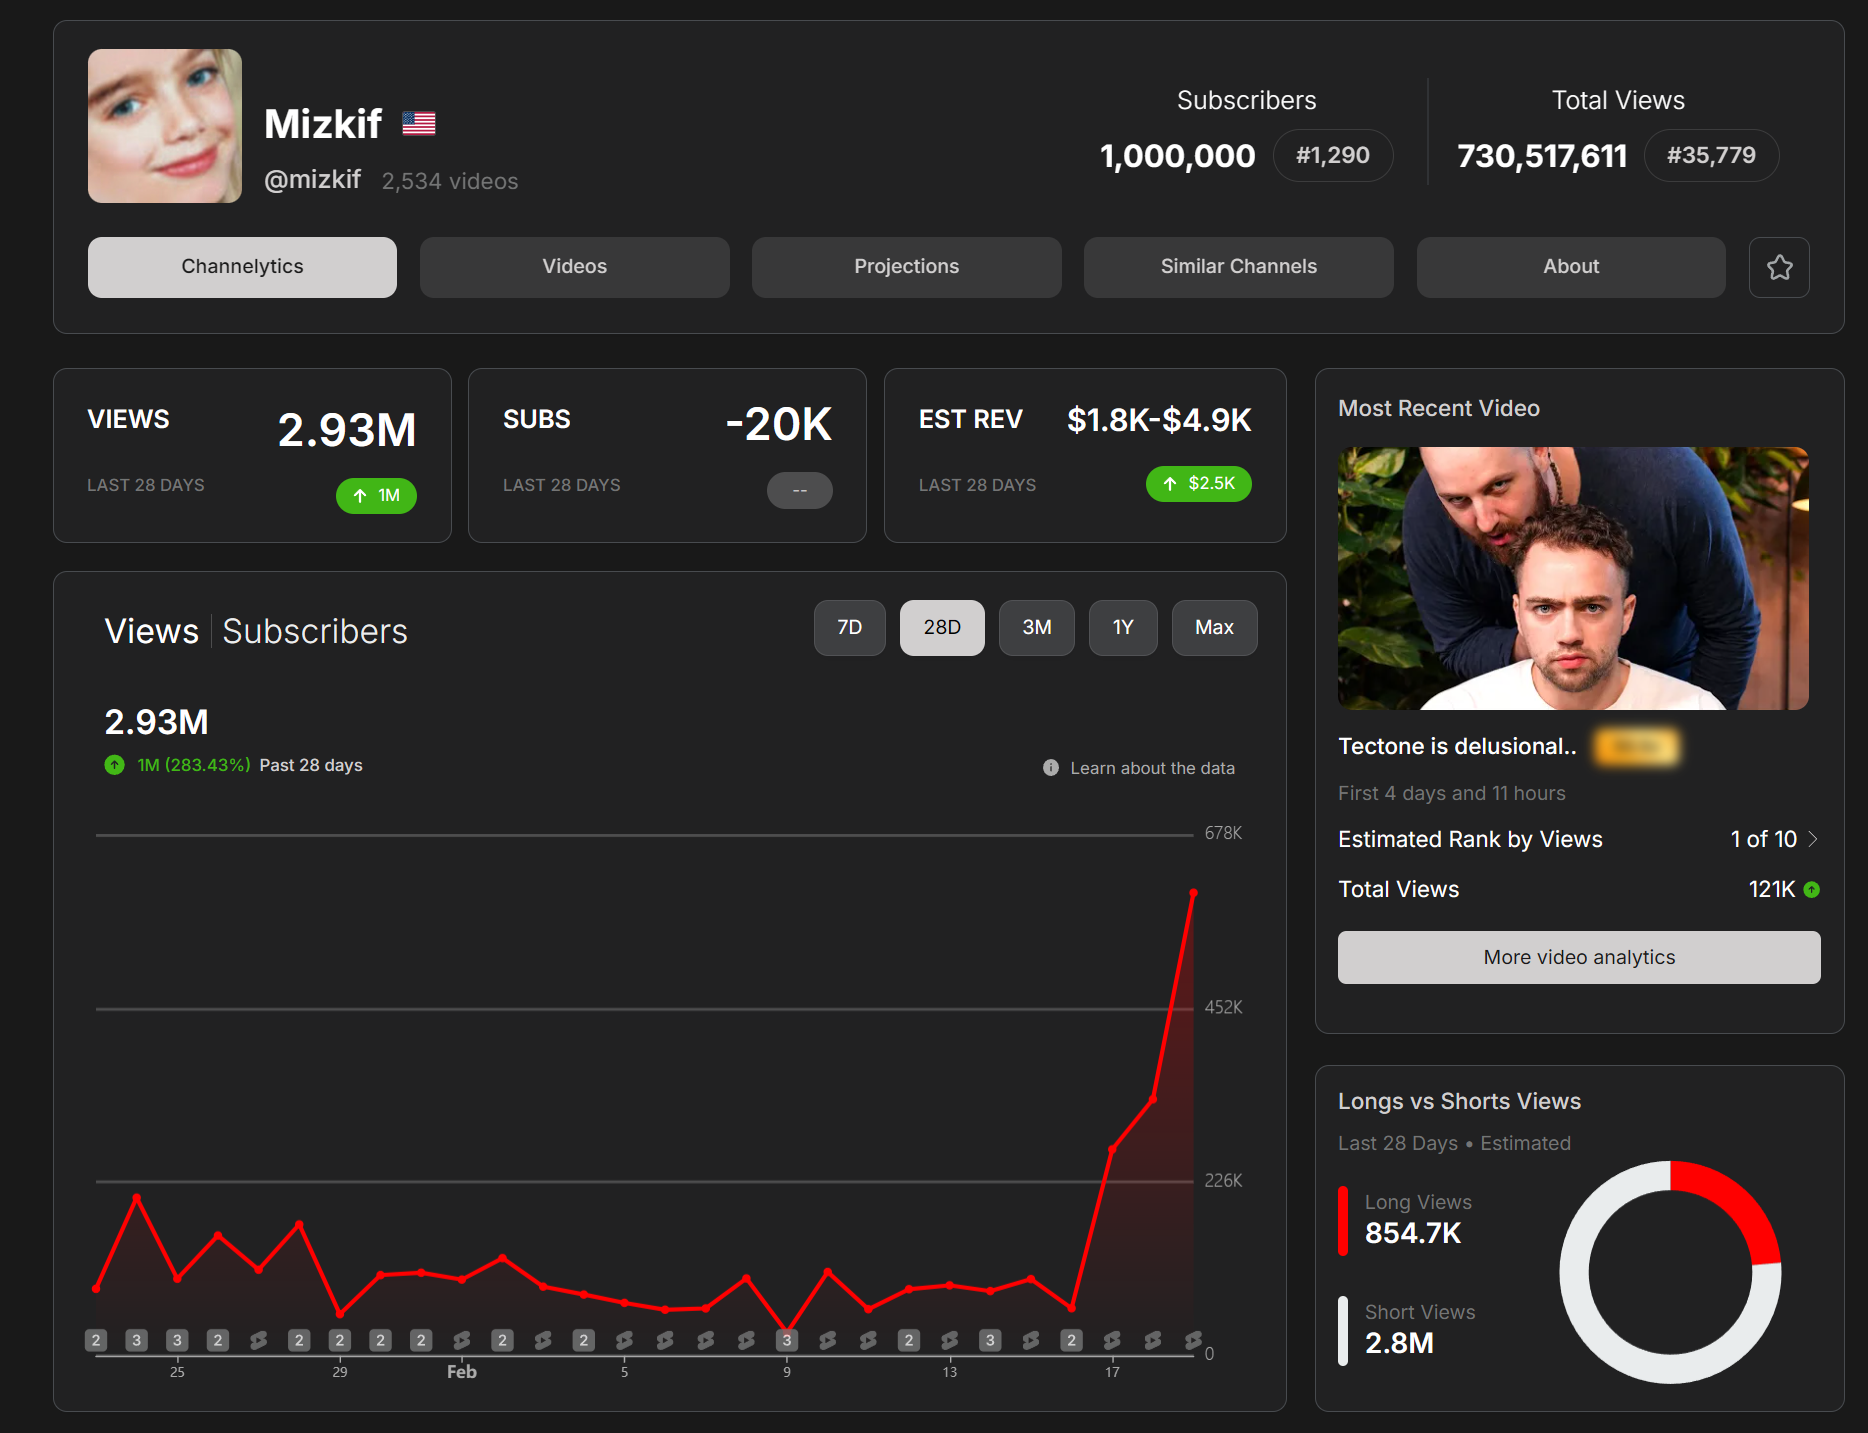Image resolution: width=1868 pixels, height=1433 pixels.
Task: Select the 7D time range
Action: tap(850, 628)
